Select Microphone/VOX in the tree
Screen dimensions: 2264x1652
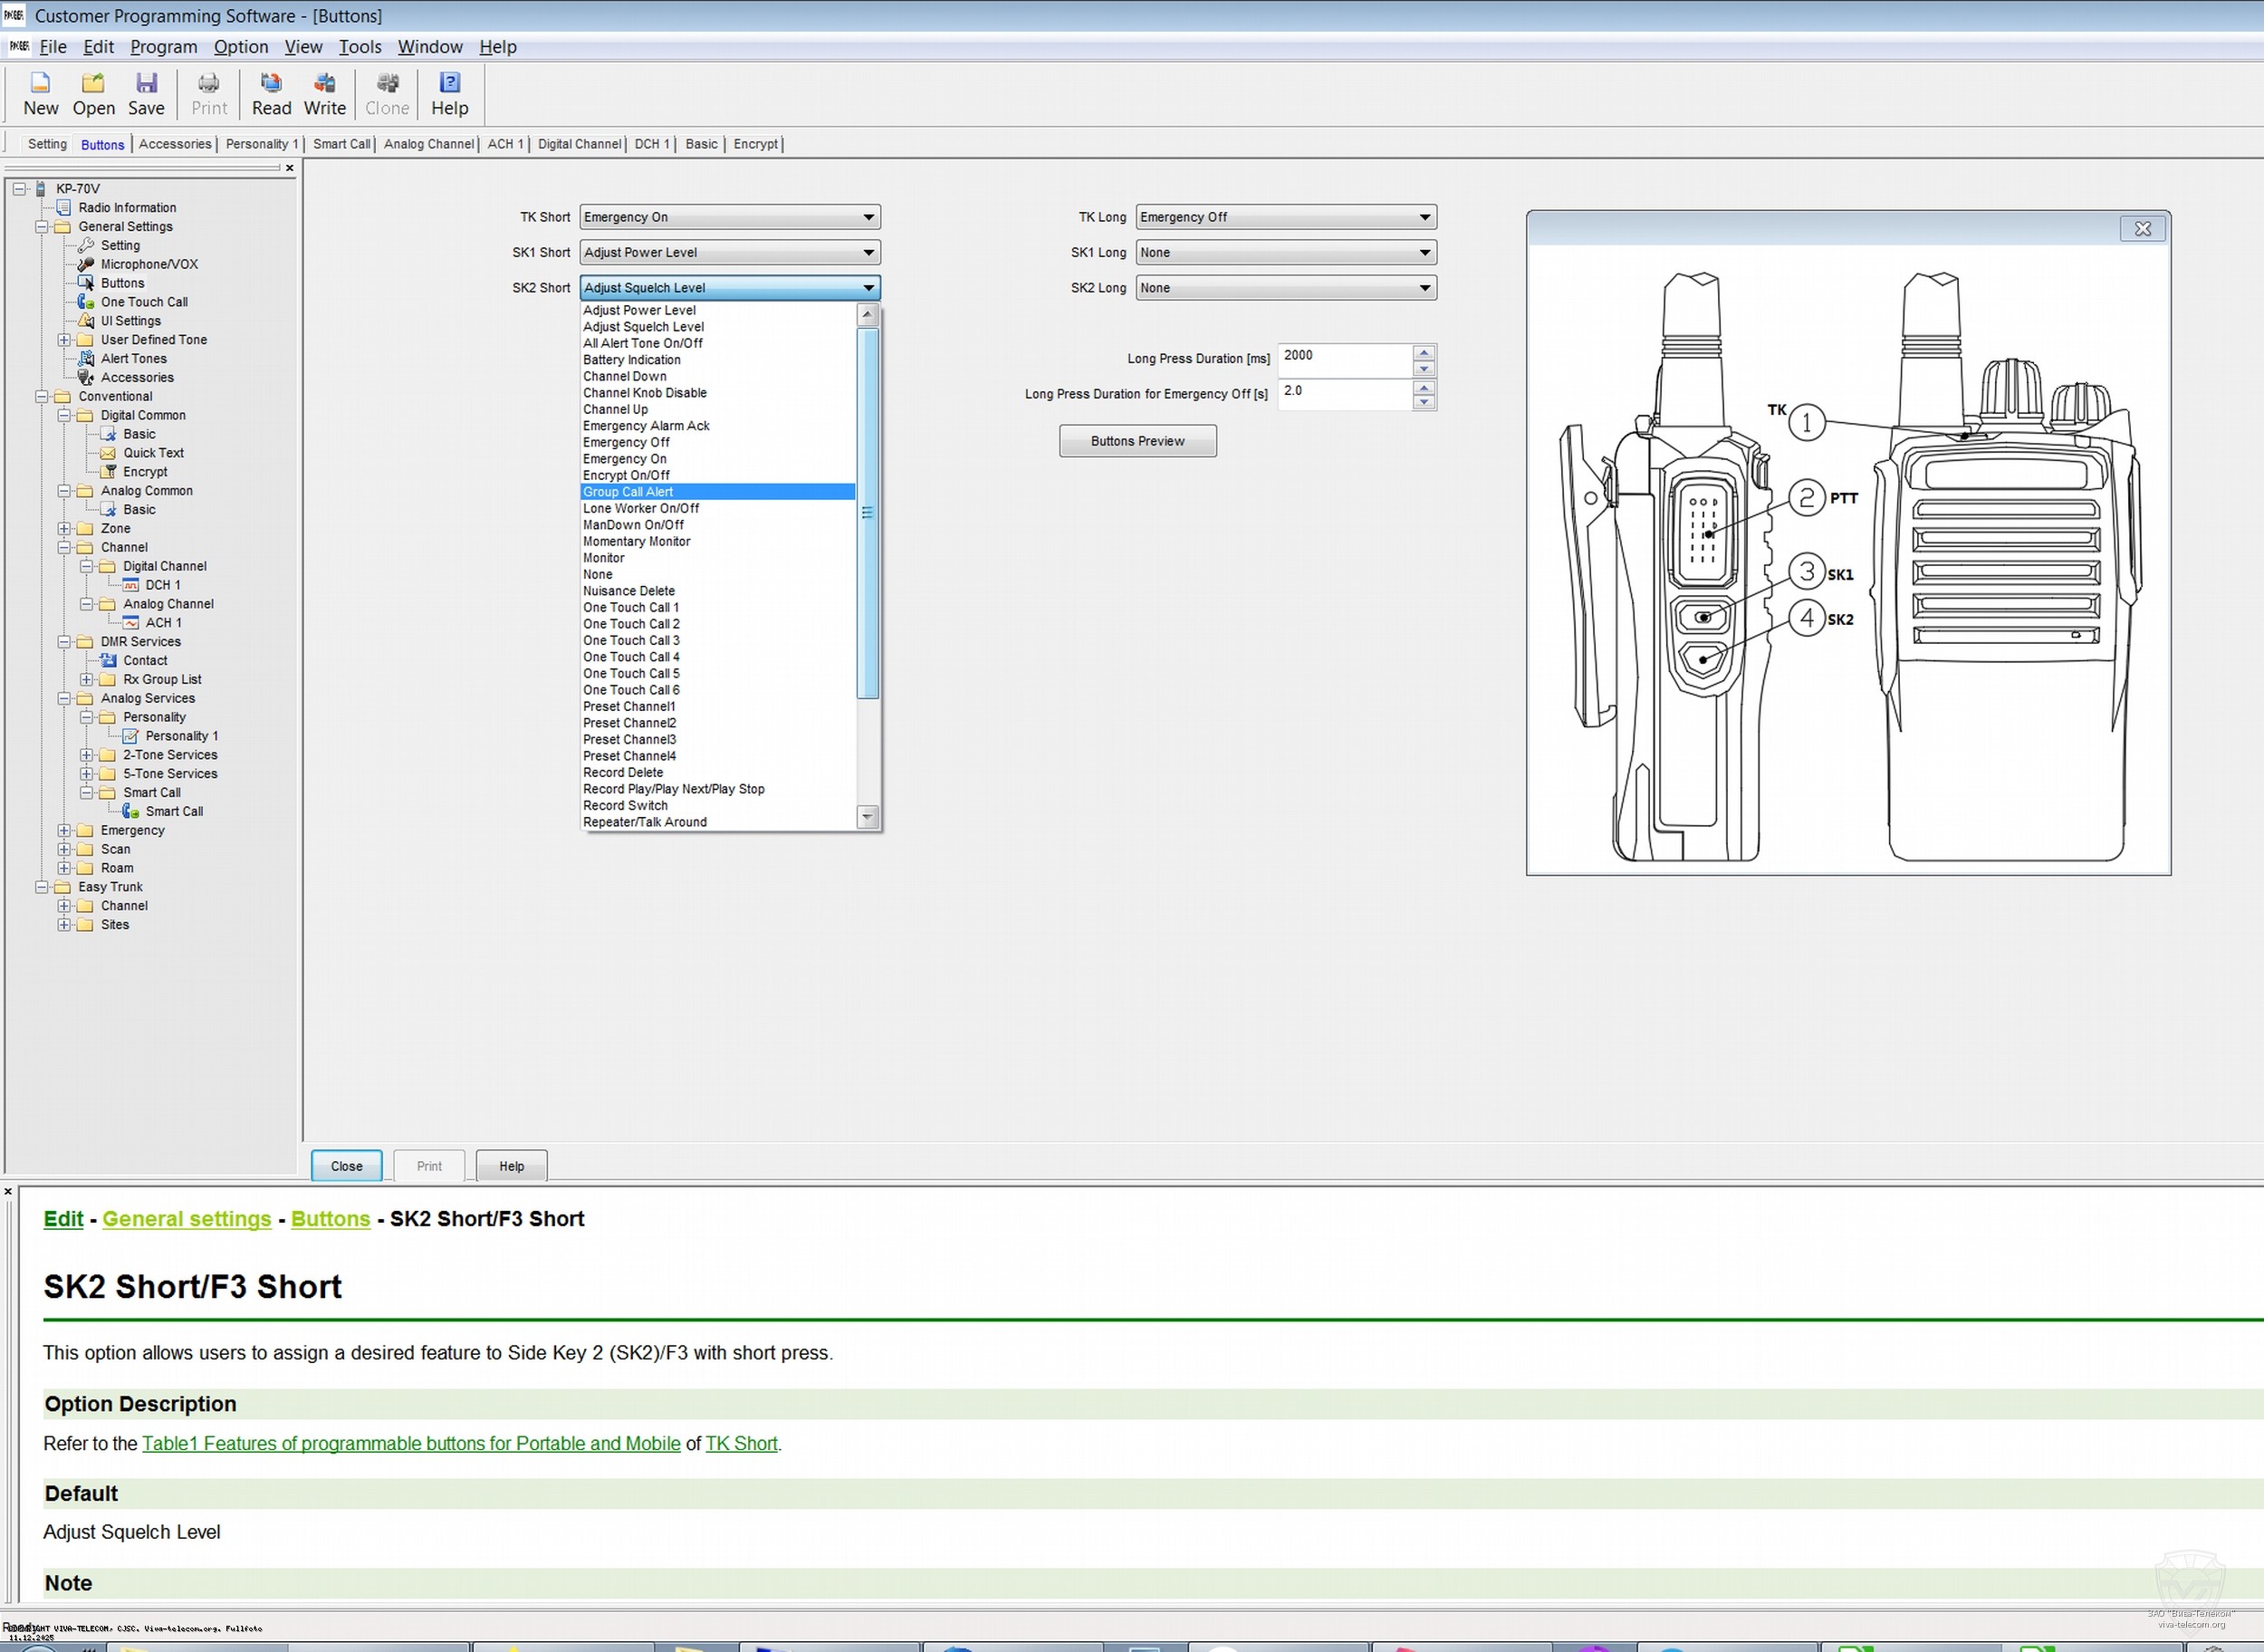point(149,264)
